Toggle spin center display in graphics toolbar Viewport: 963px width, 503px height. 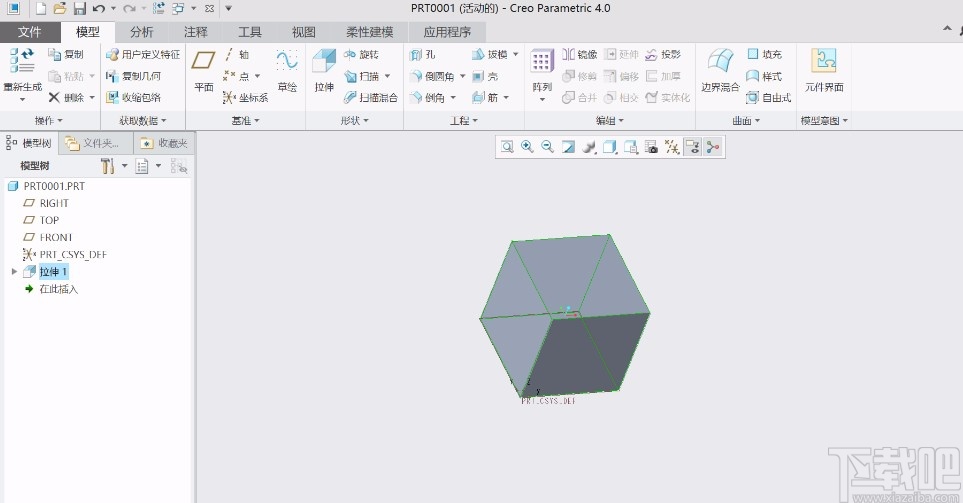click(x=713, y=147)
